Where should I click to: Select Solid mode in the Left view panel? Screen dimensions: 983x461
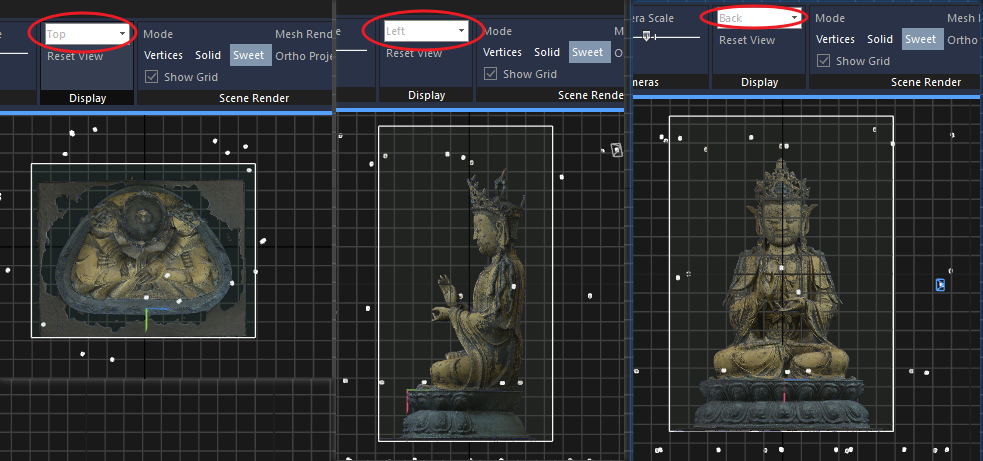(547, 52)
